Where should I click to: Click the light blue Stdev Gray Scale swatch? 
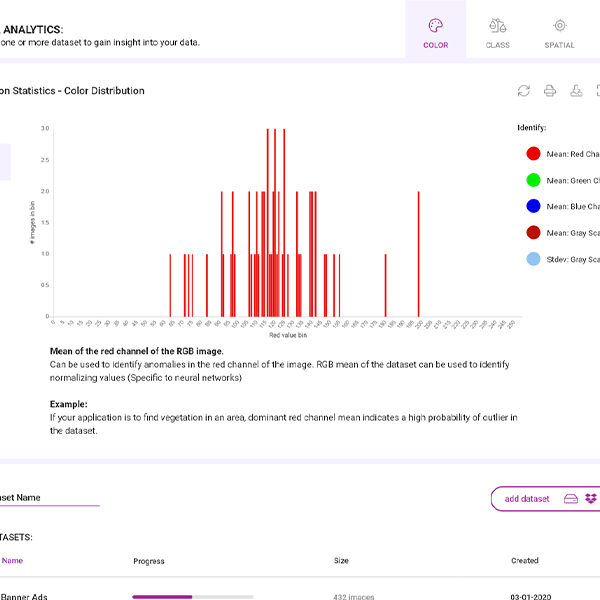click(533, 259)
